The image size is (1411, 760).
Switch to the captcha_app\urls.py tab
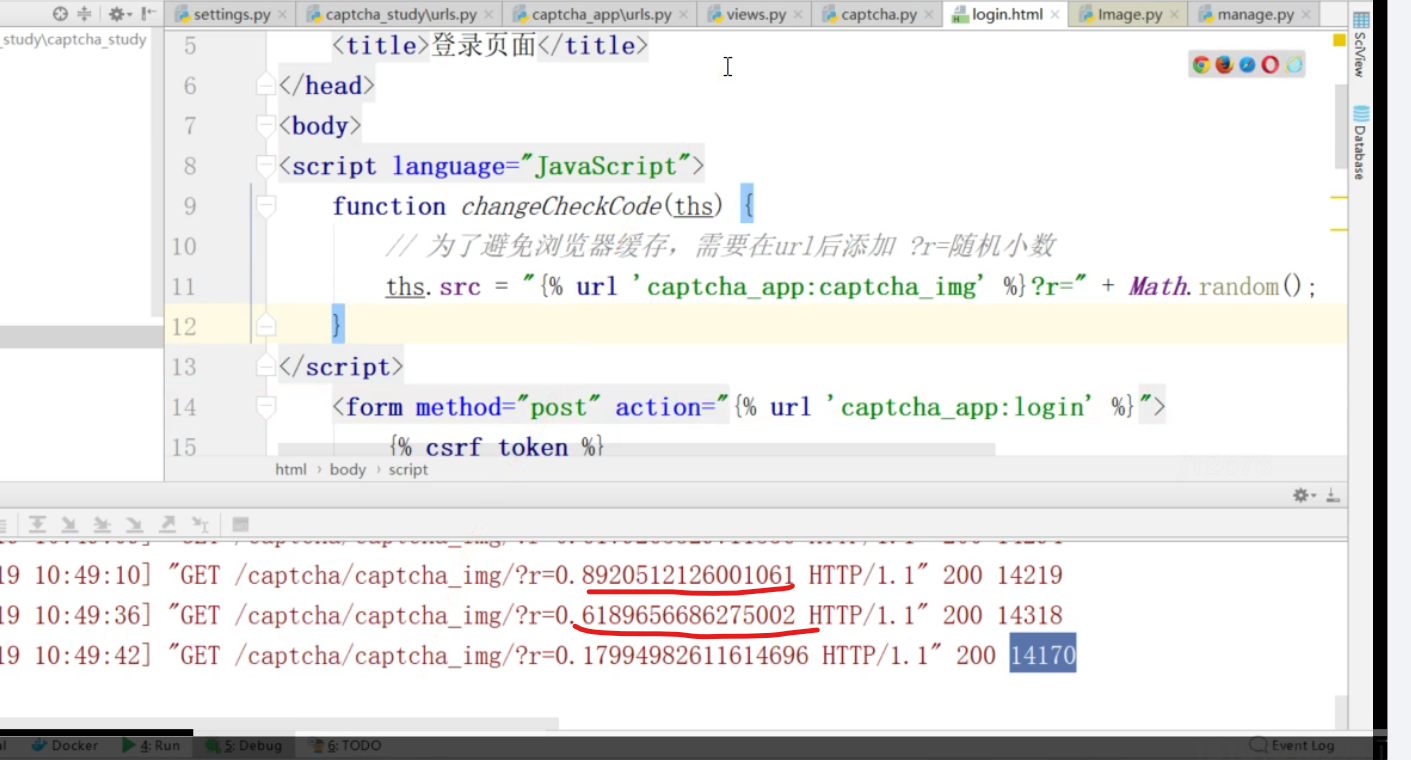[x=601, y=15]
